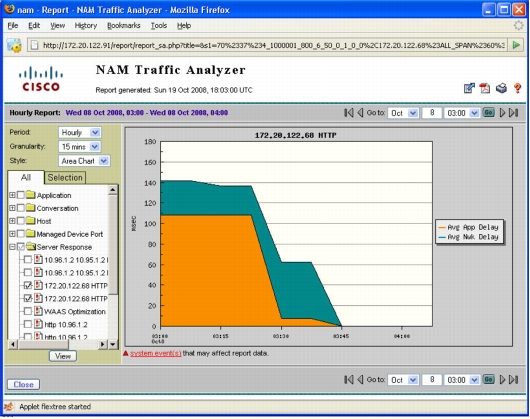
Task: Open the red question mark help icon
Action: coord(517,88)
